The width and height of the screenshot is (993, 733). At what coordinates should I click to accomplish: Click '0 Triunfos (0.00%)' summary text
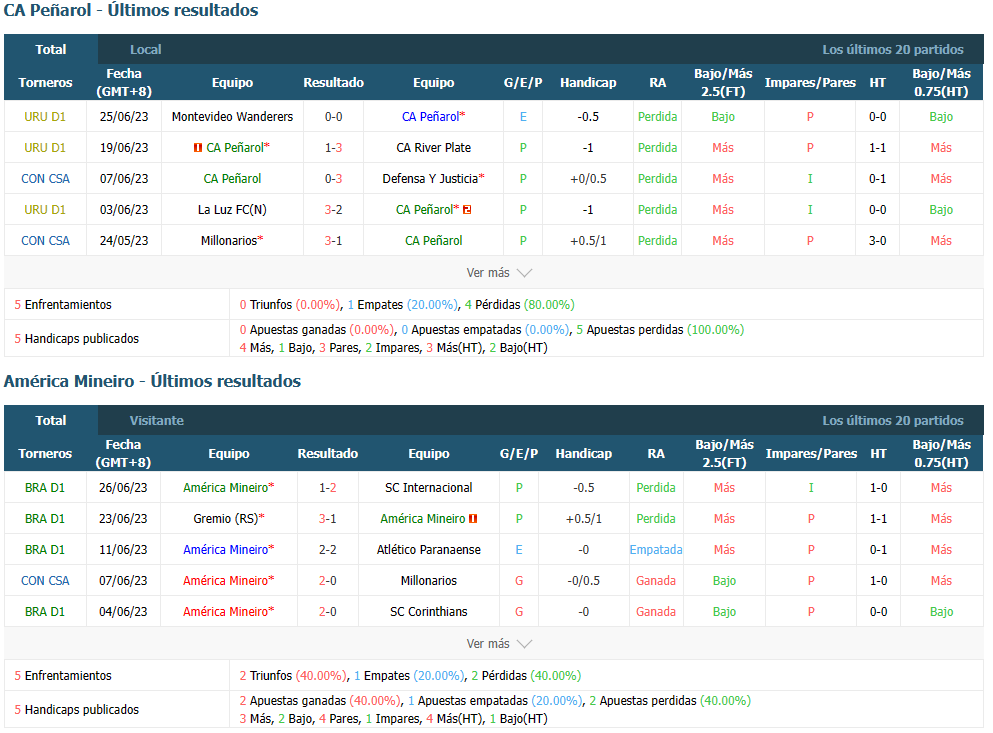point(289,305)
